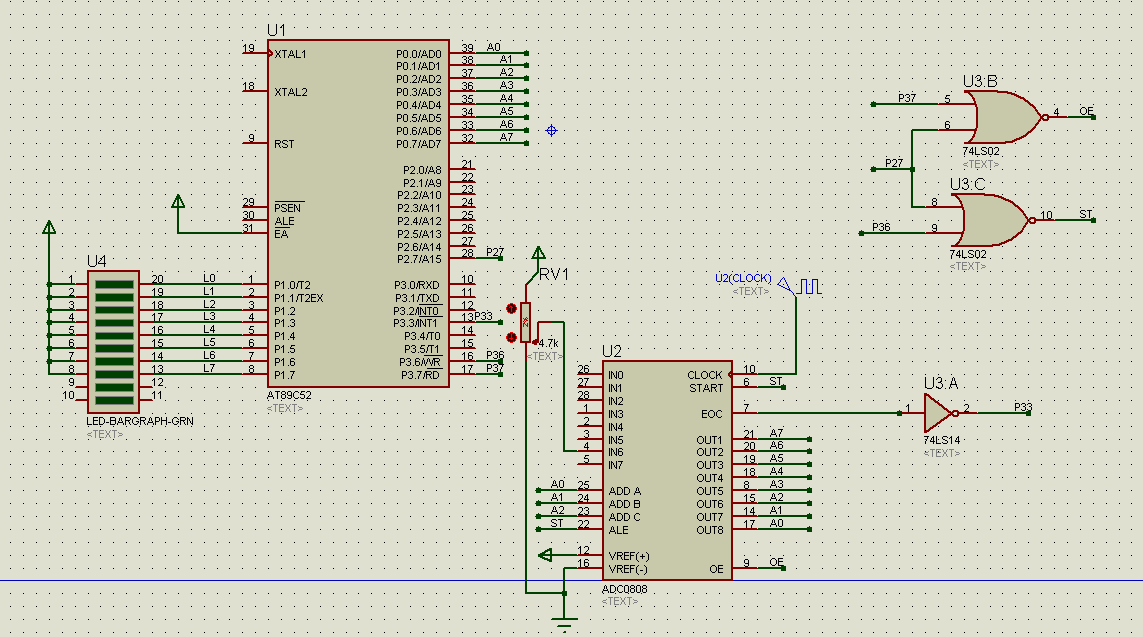Viewport: 1143px width, 637px height.
Task: Click the blue crosshair marker near P0.7/AD7
Action: [551, 130]
